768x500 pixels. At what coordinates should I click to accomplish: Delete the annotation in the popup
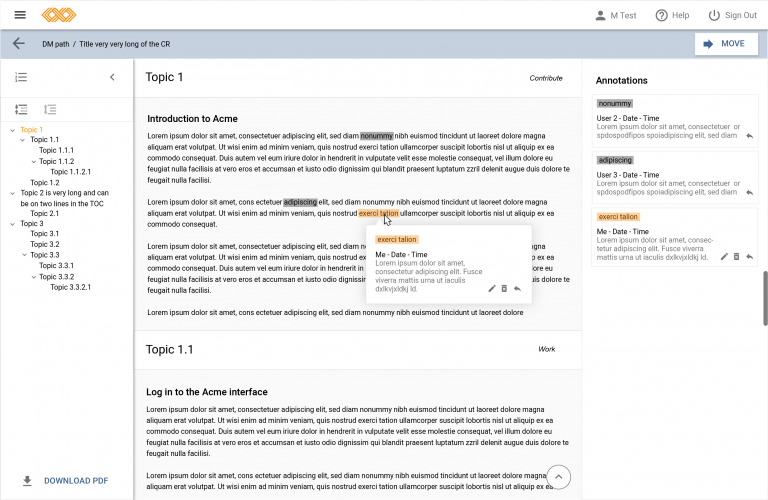coord(504,288)
